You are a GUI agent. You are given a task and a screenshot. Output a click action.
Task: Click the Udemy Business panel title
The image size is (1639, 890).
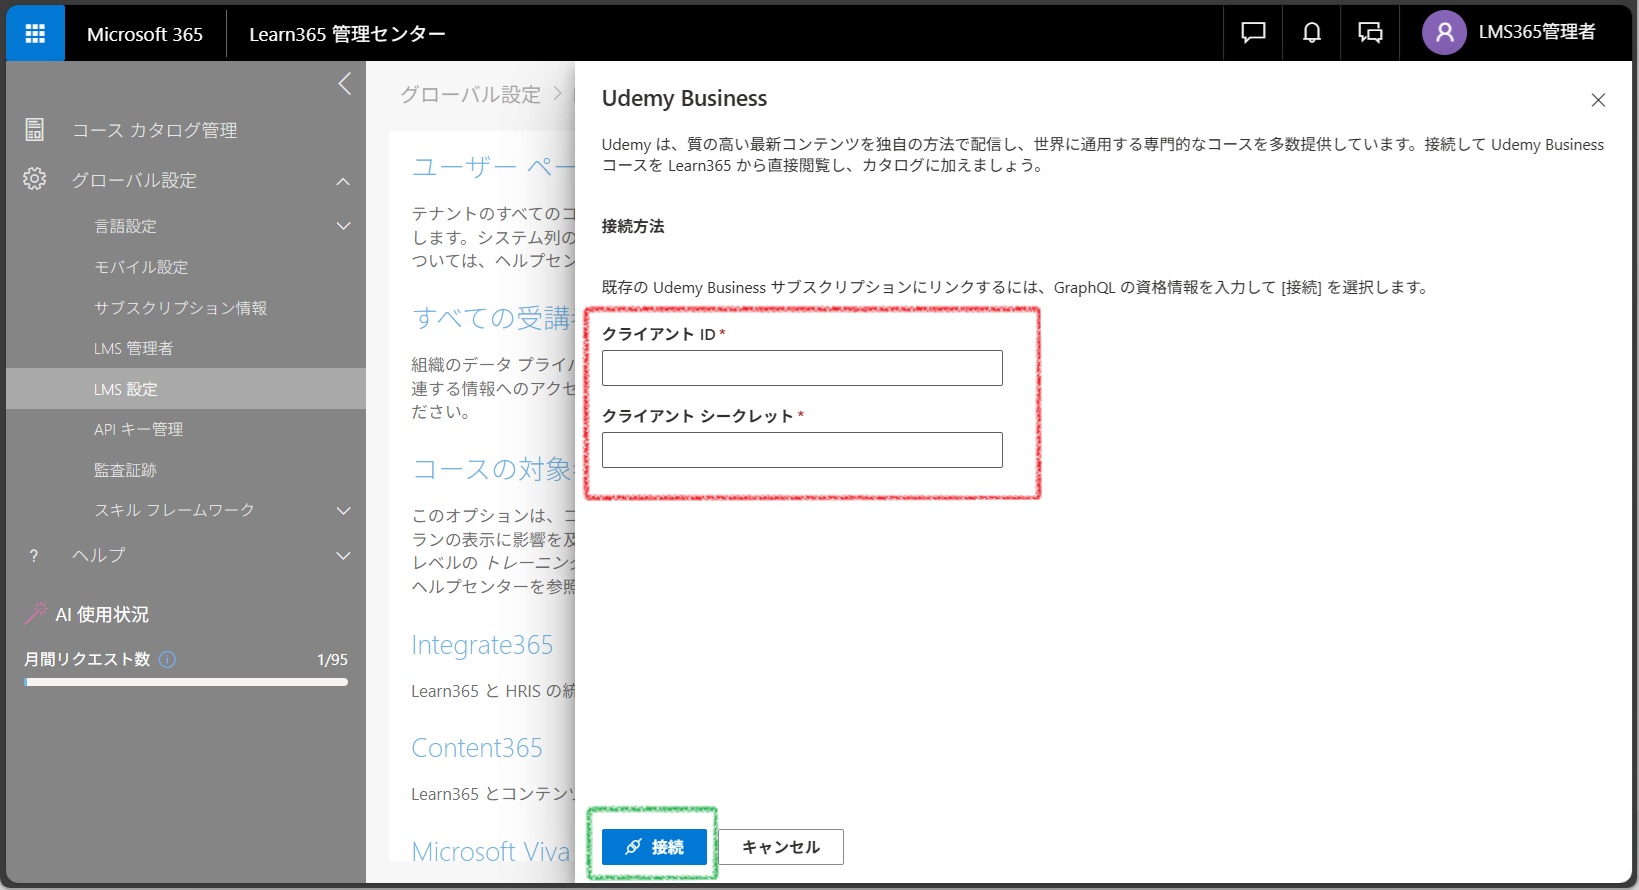684,98
